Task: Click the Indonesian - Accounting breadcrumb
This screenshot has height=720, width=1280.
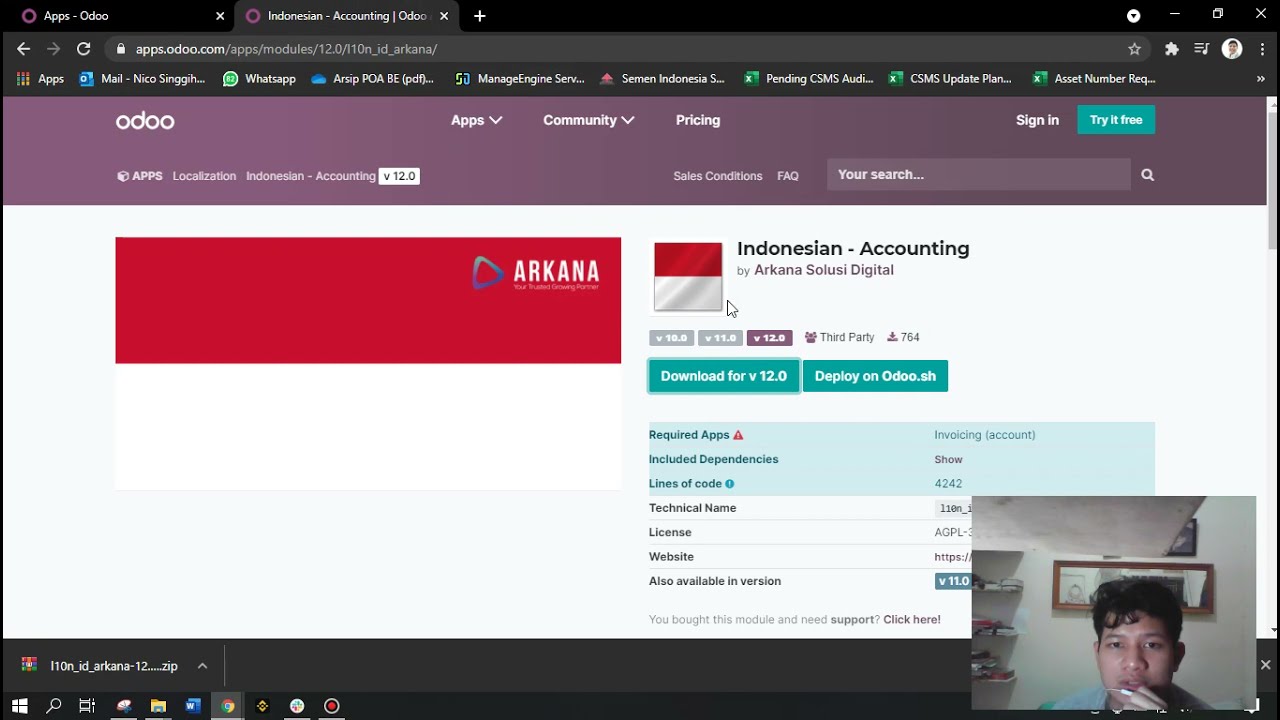Action: pos(311,176)
